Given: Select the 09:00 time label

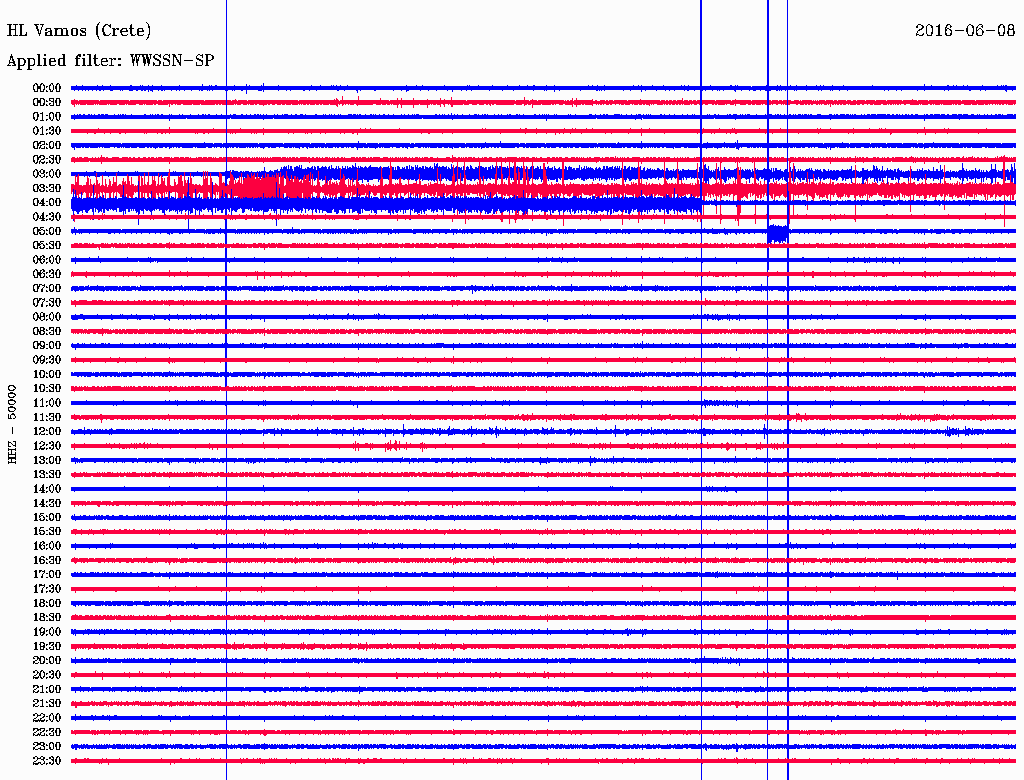Looking at the screenshot, I should (x=47, y=346).
